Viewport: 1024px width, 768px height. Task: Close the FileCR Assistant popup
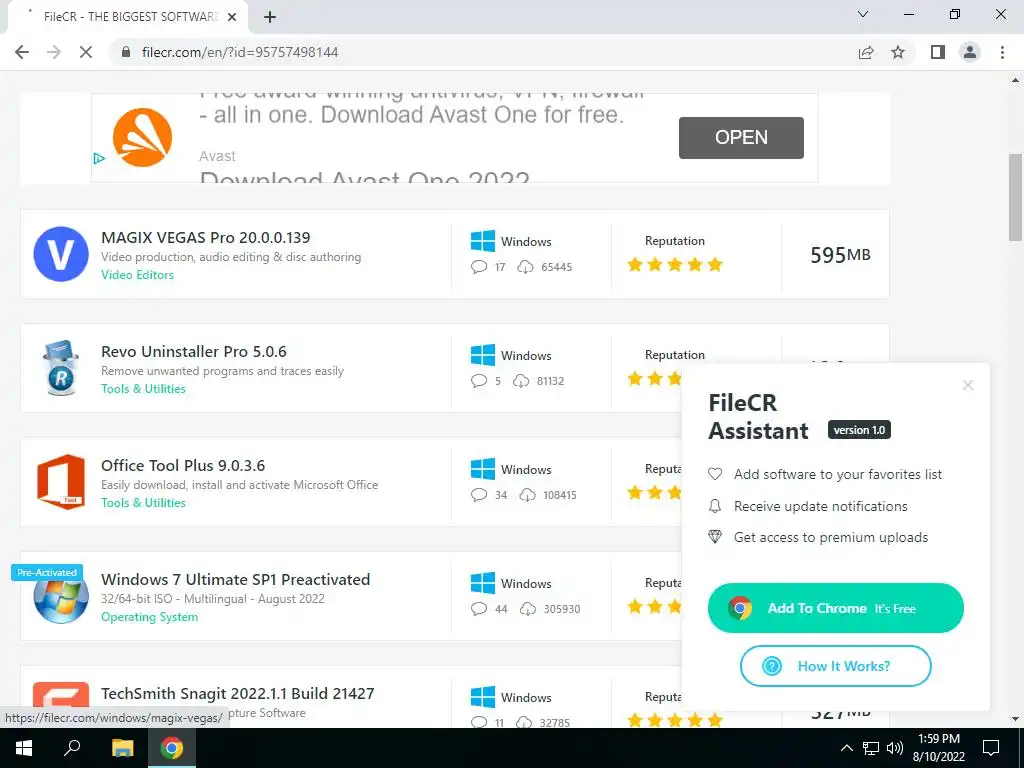(968, 385)
